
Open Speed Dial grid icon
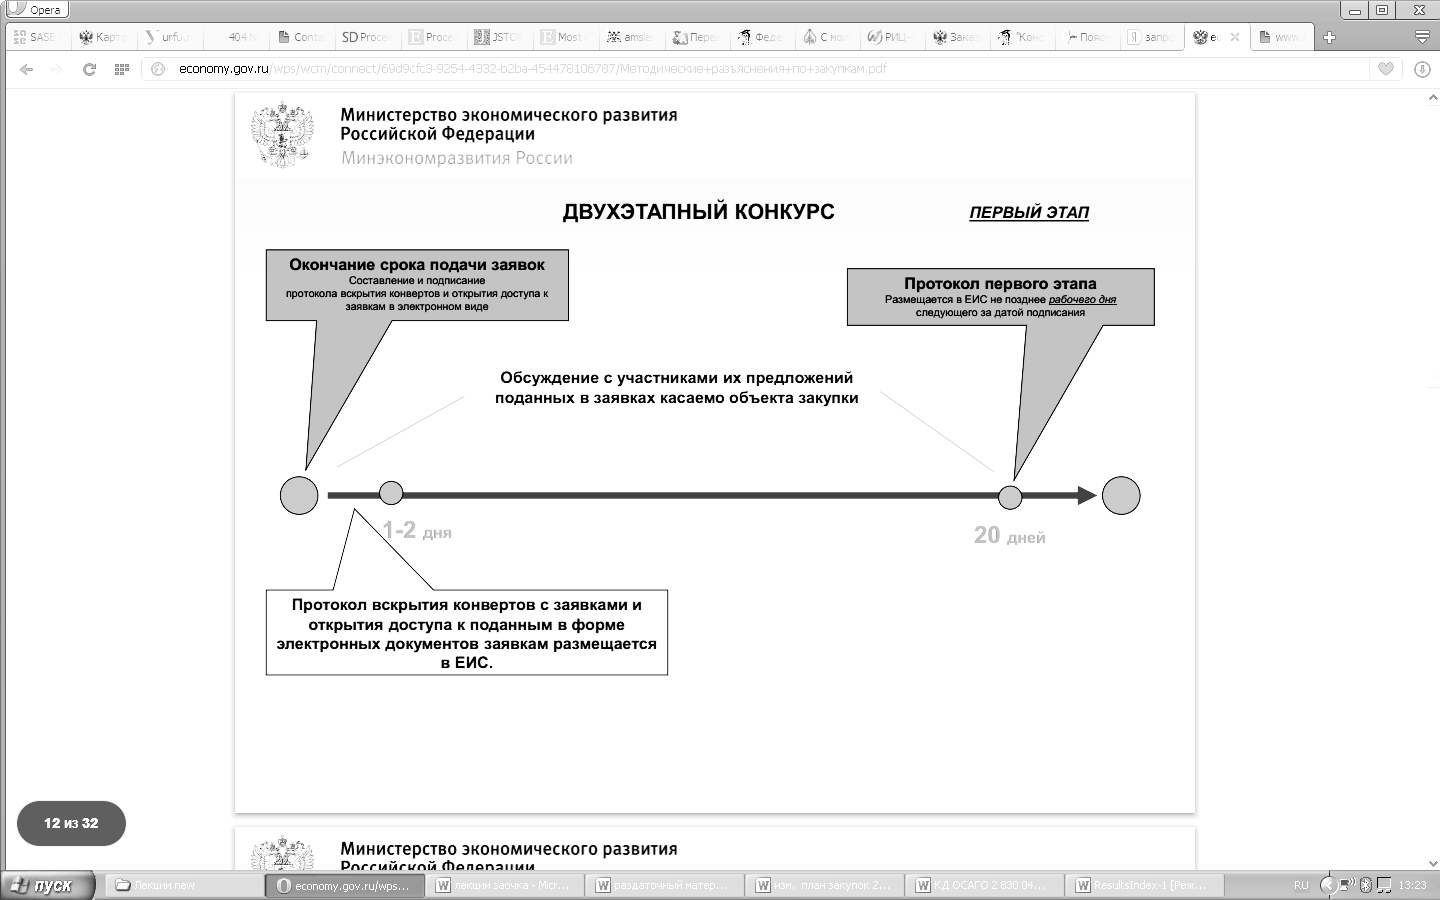tap(122, 69)
